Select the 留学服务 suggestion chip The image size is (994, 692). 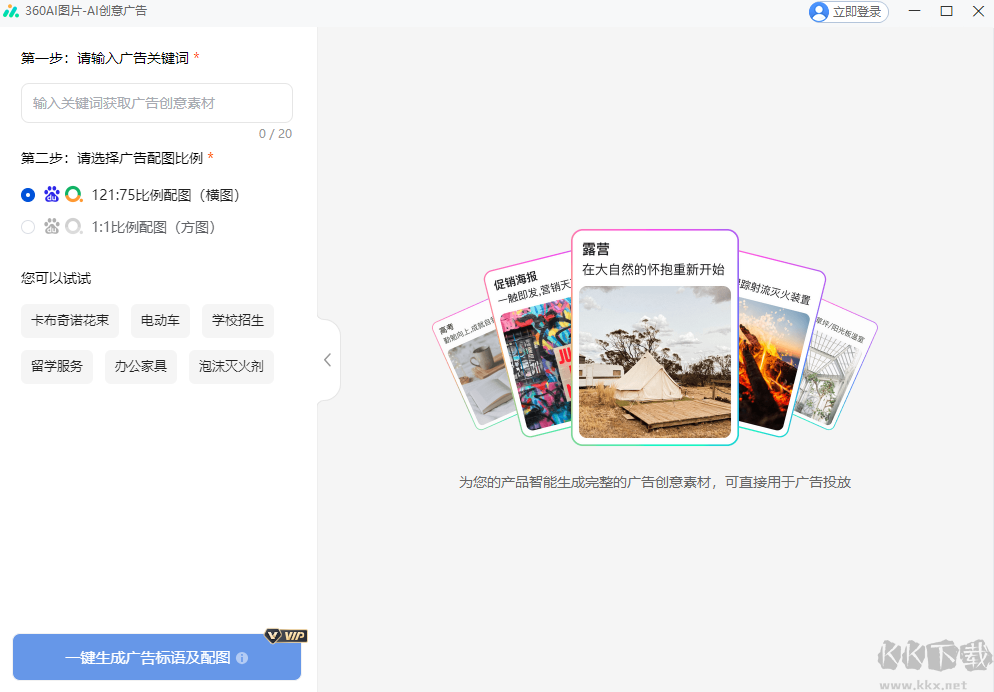pyautogui.click(x=57, y=367)
